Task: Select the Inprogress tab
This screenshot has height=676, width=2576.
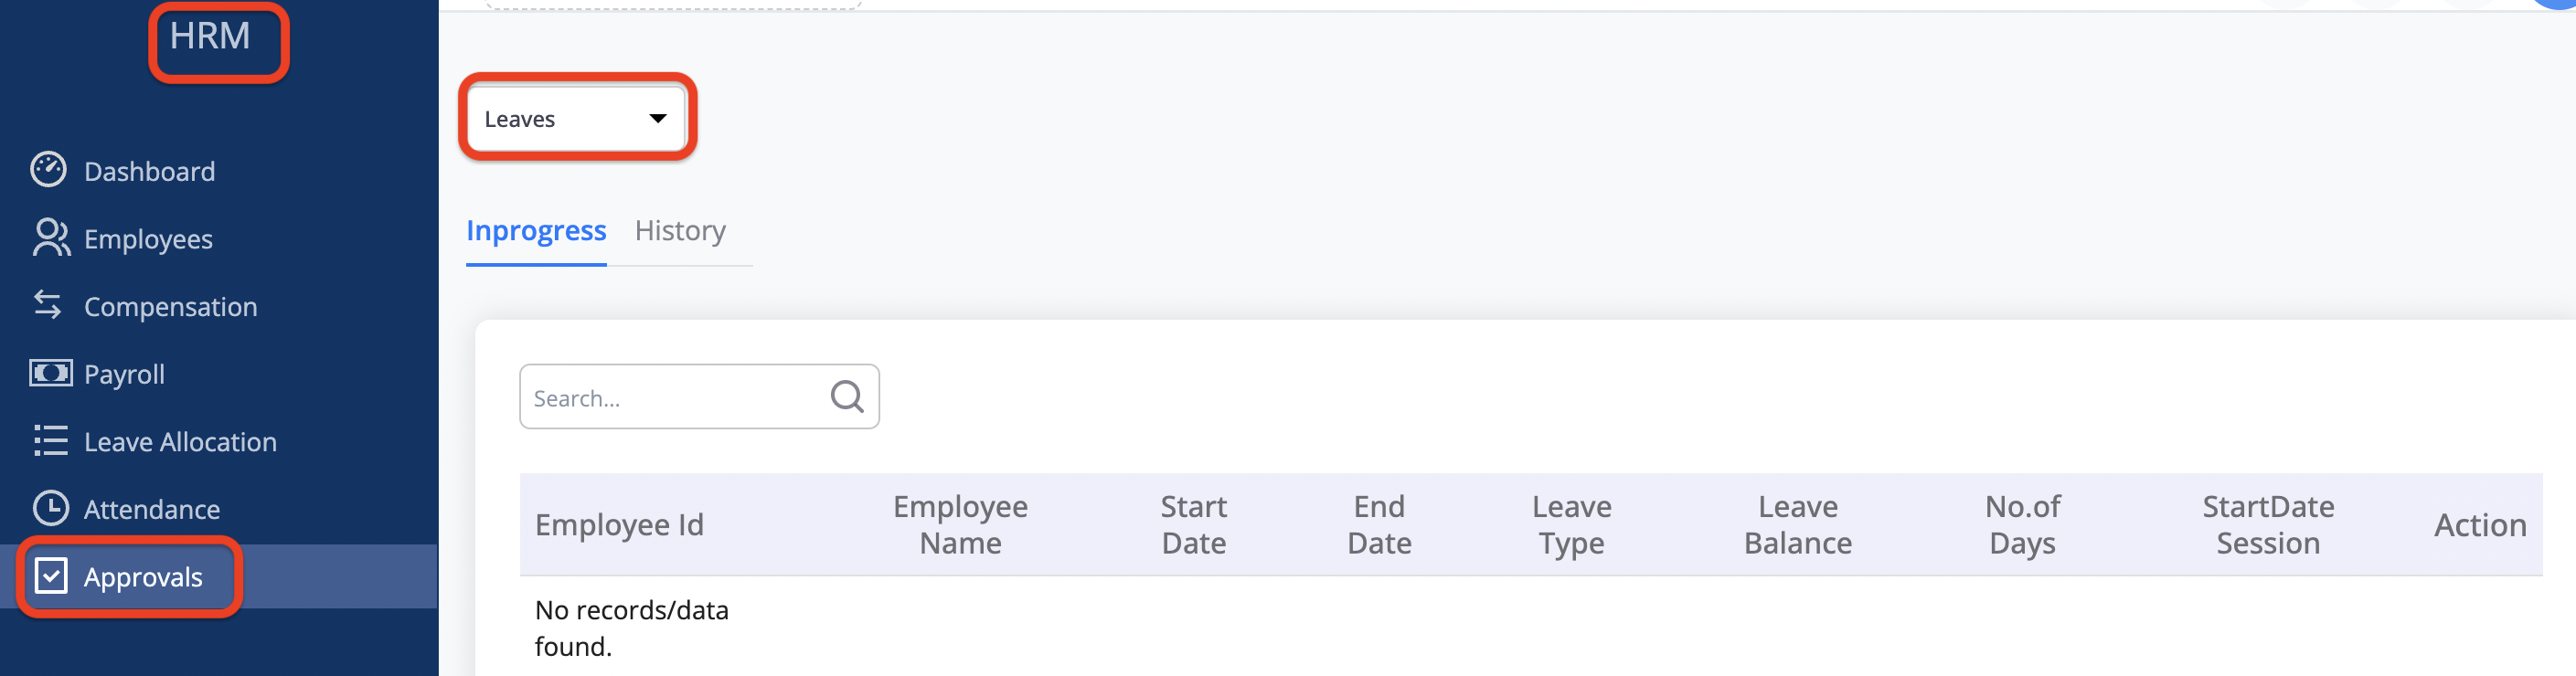Action: click(x=536, y=231)
